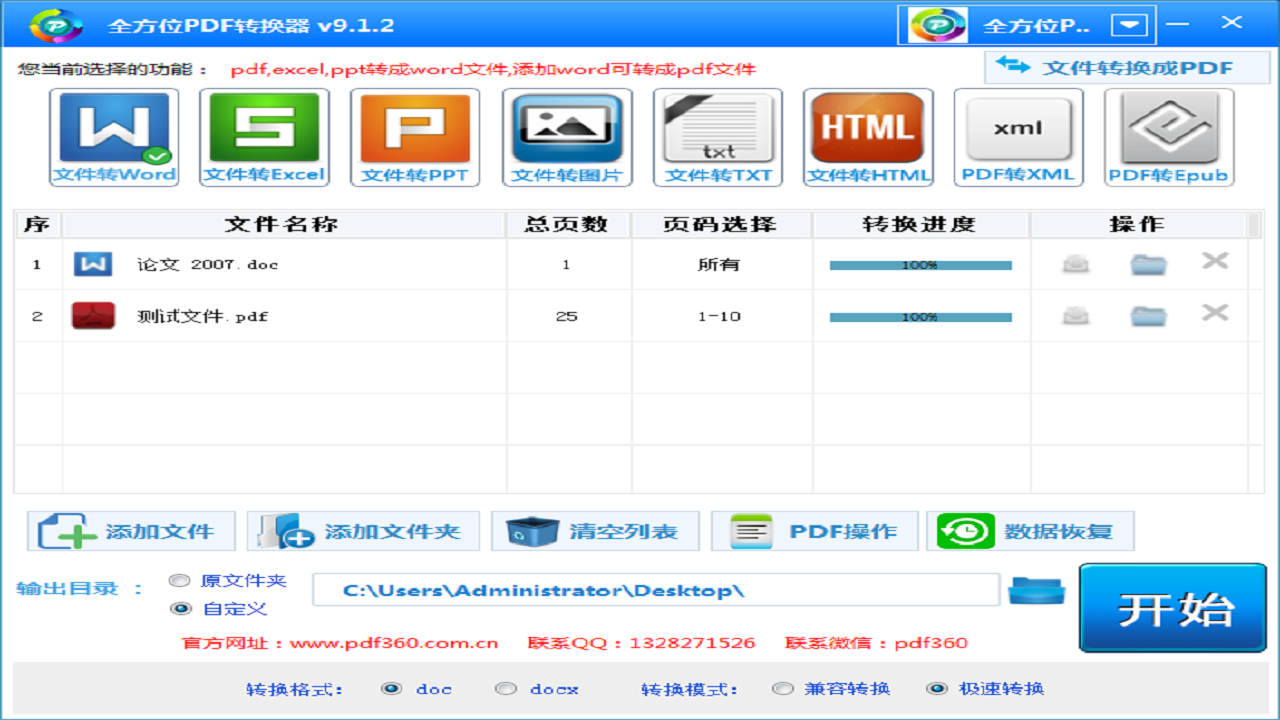Click the output directory path field
The height and width of the screenshot is (720, 1280).
655,590
